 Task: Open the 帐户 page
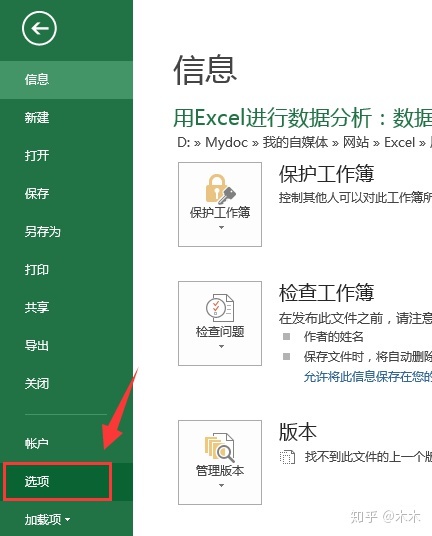point(66,443)
